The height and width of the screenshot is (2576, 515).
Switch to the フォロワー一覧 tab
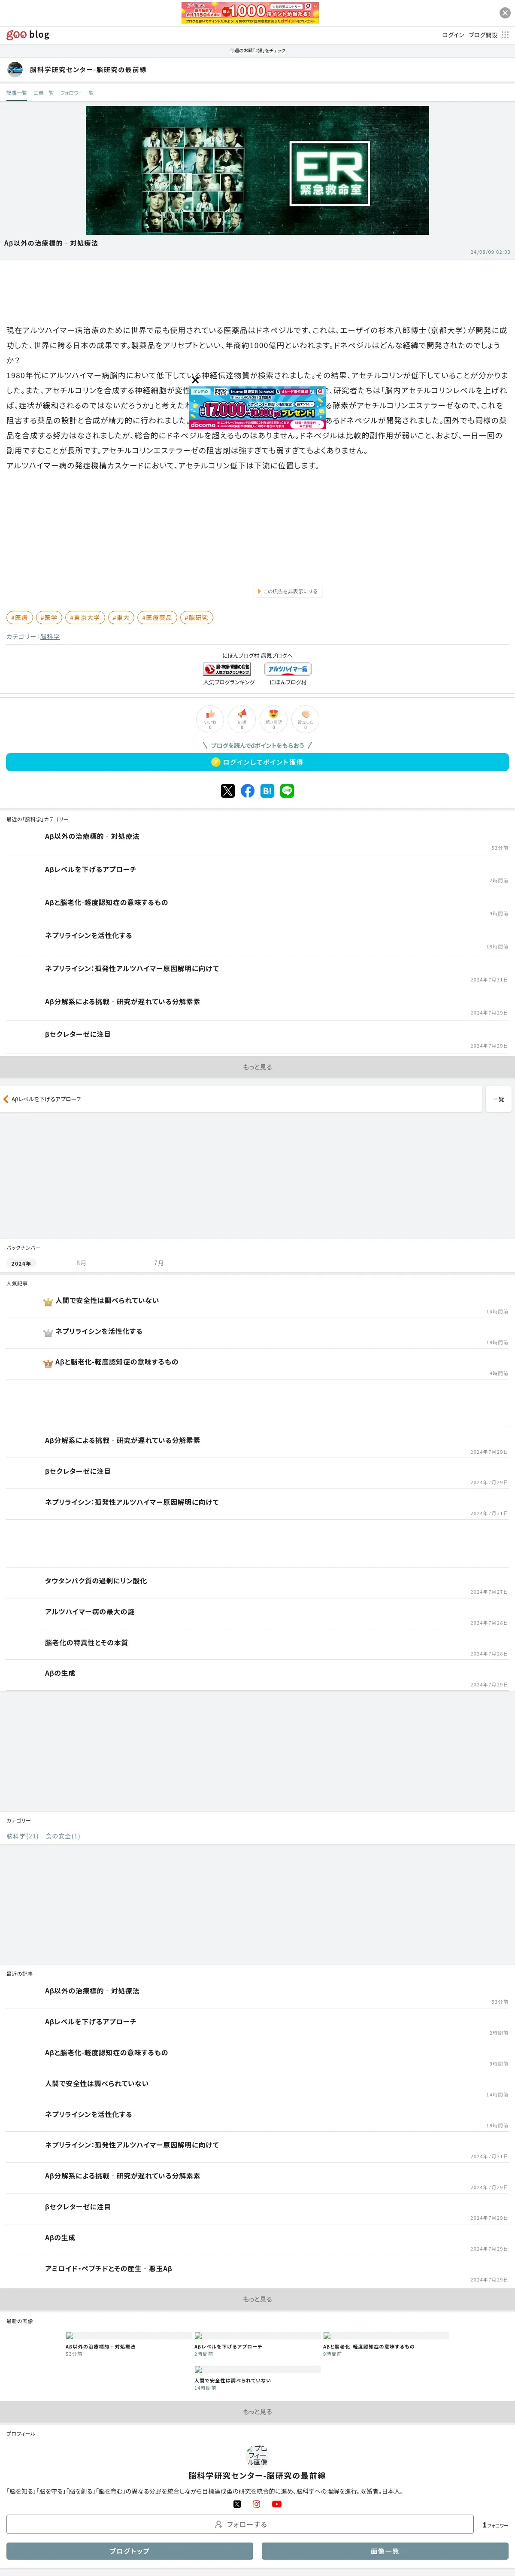77,93
